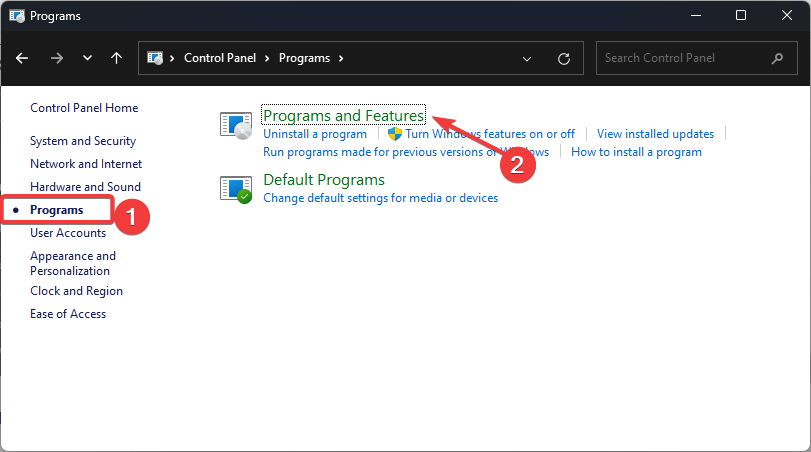The height and width of the screenshot is (452, 811).
Task: Expand the address bar history dropdown
Action: click(x=528, y=58)
